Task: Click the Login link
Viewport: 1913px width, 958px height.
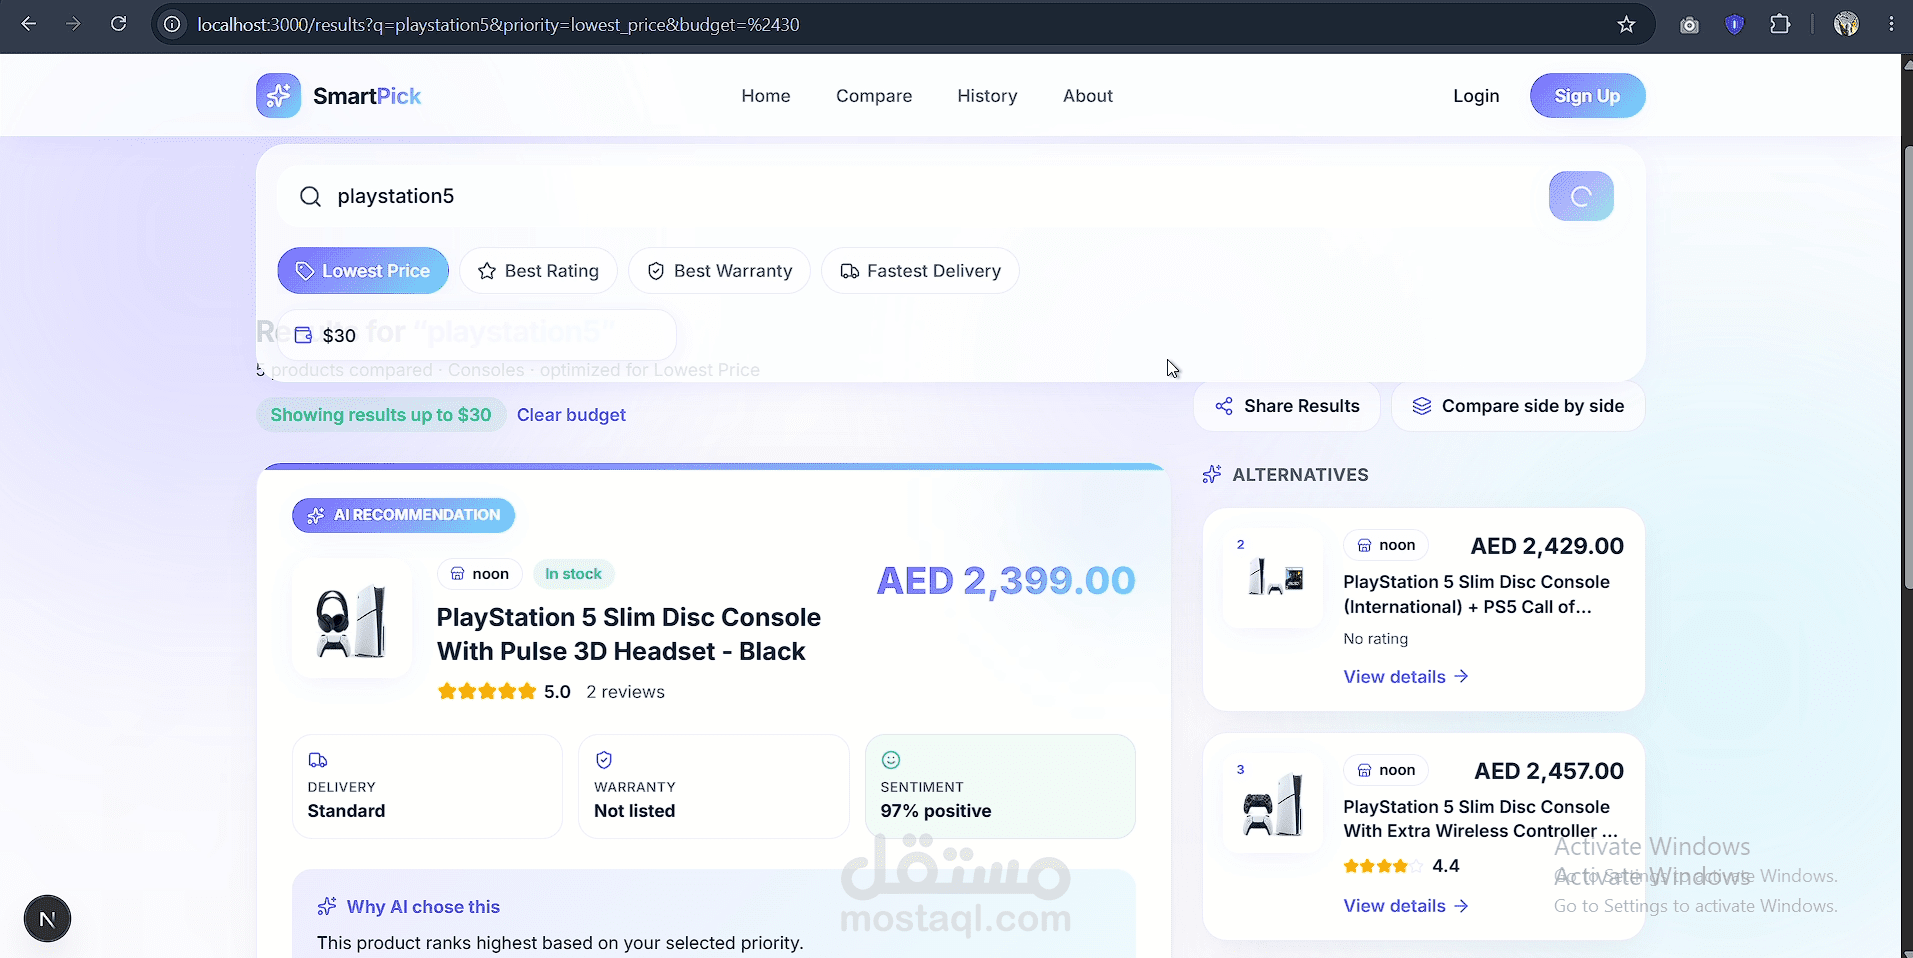Action: point(1476,96)
